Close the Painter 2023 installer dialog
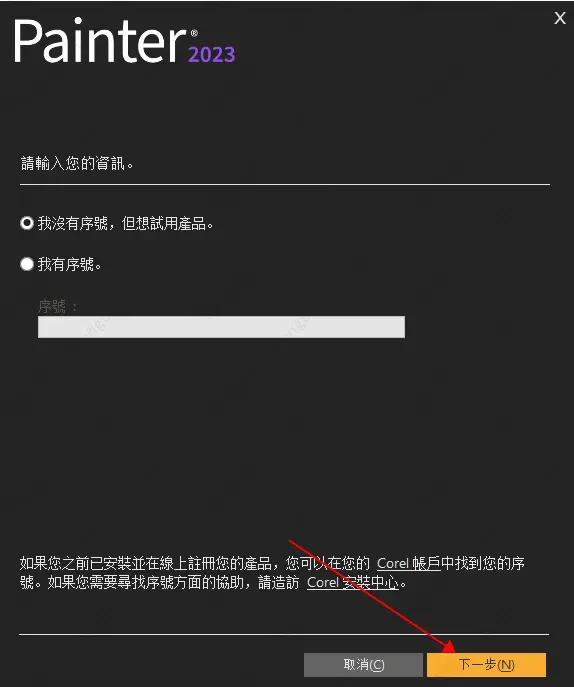This screenshot has width=574, height=687. 560,18
